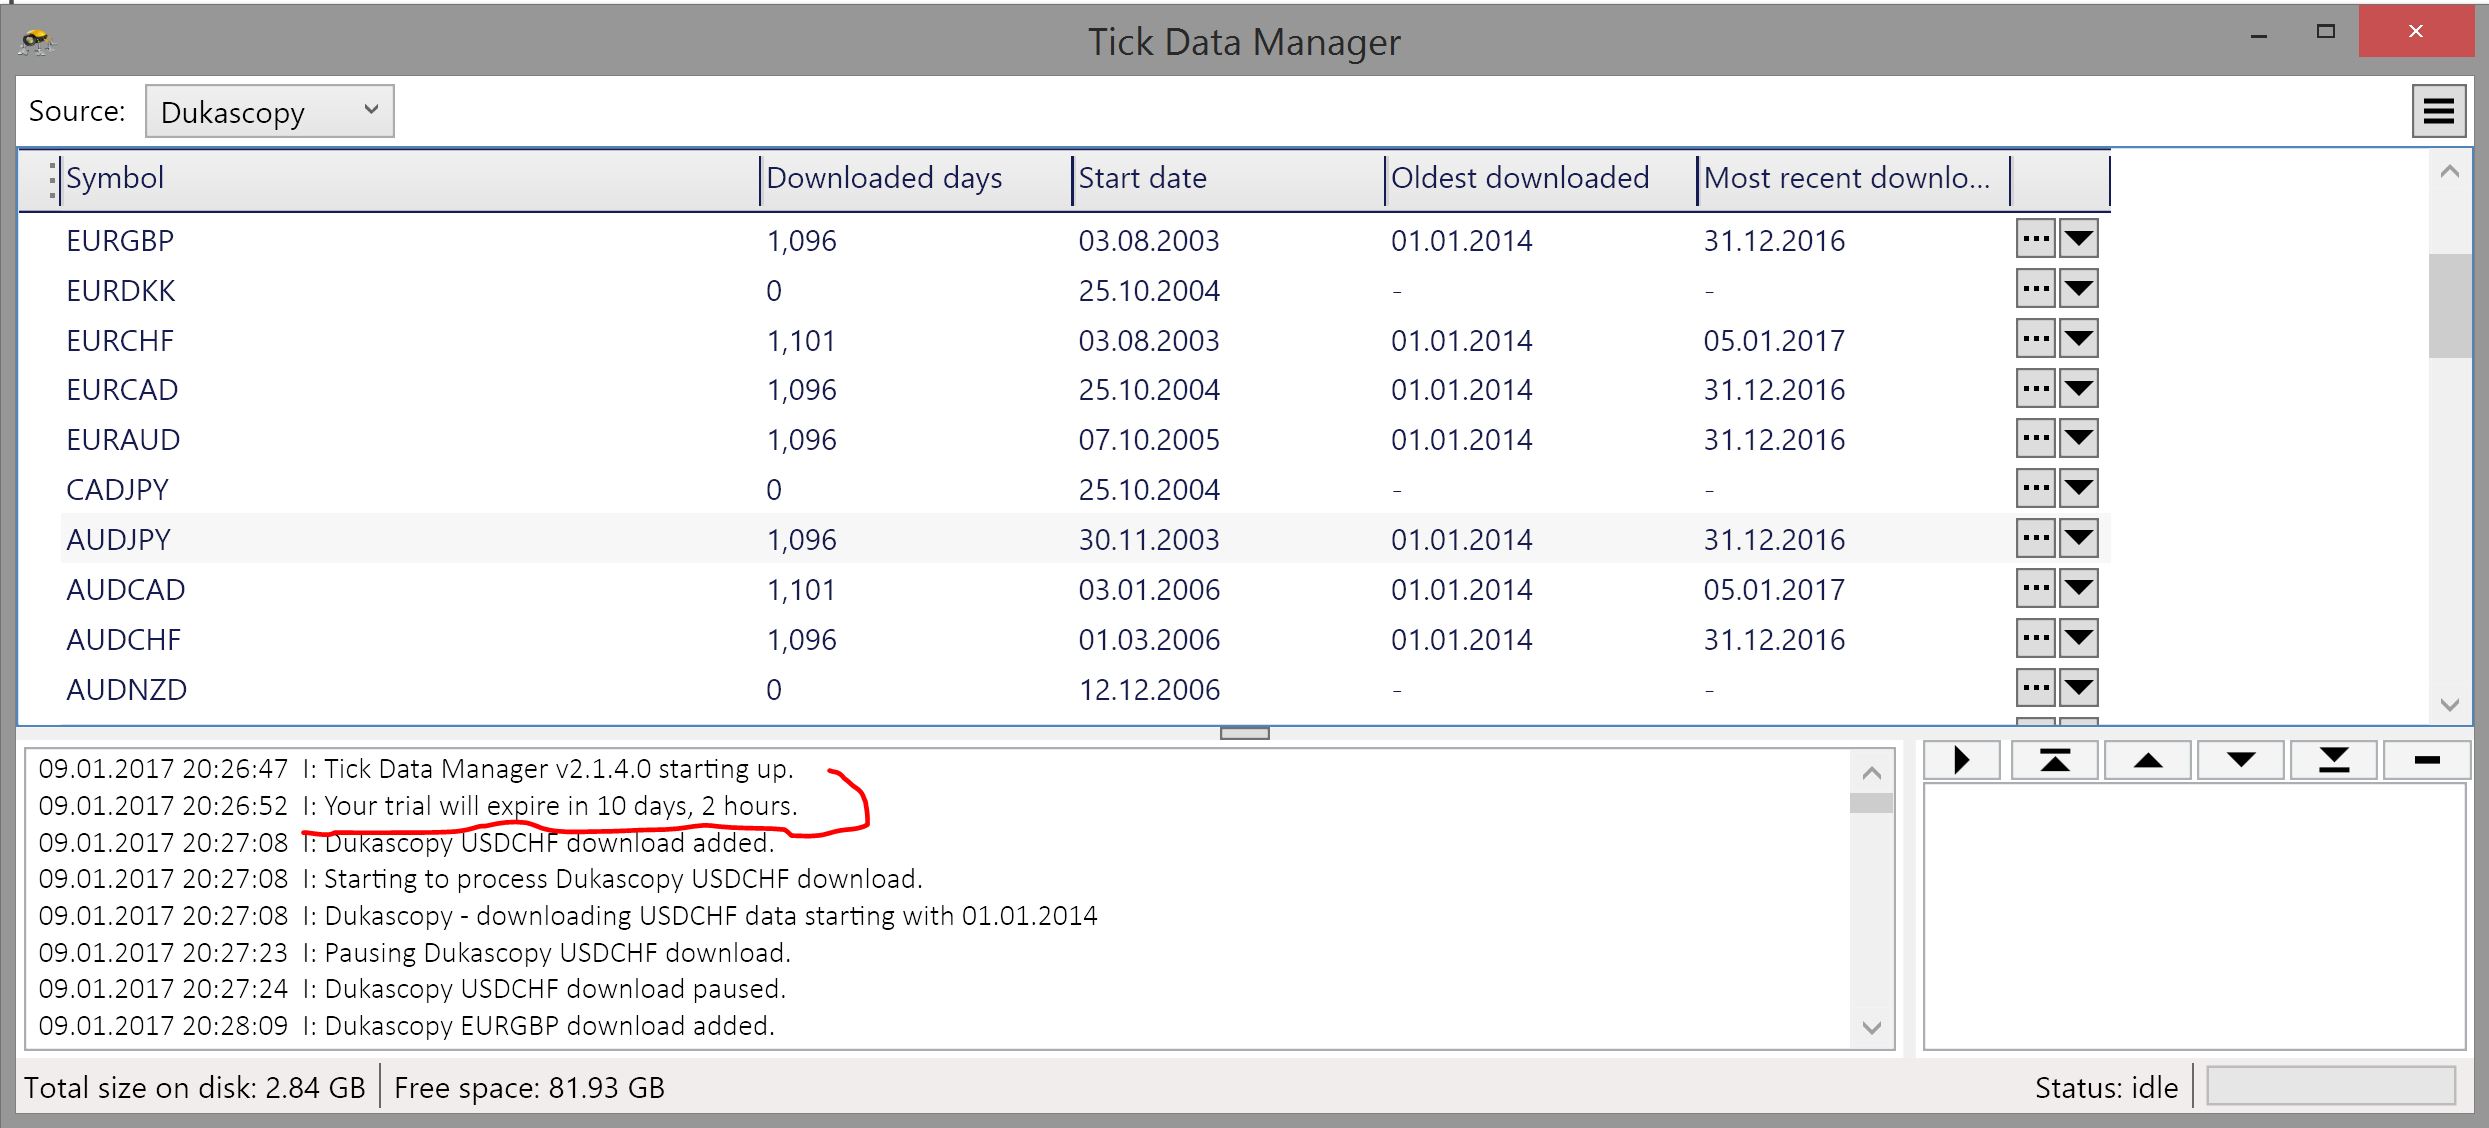
Task: Click the grid grip handle beside Symbol
Action: [x=52, y=179]
